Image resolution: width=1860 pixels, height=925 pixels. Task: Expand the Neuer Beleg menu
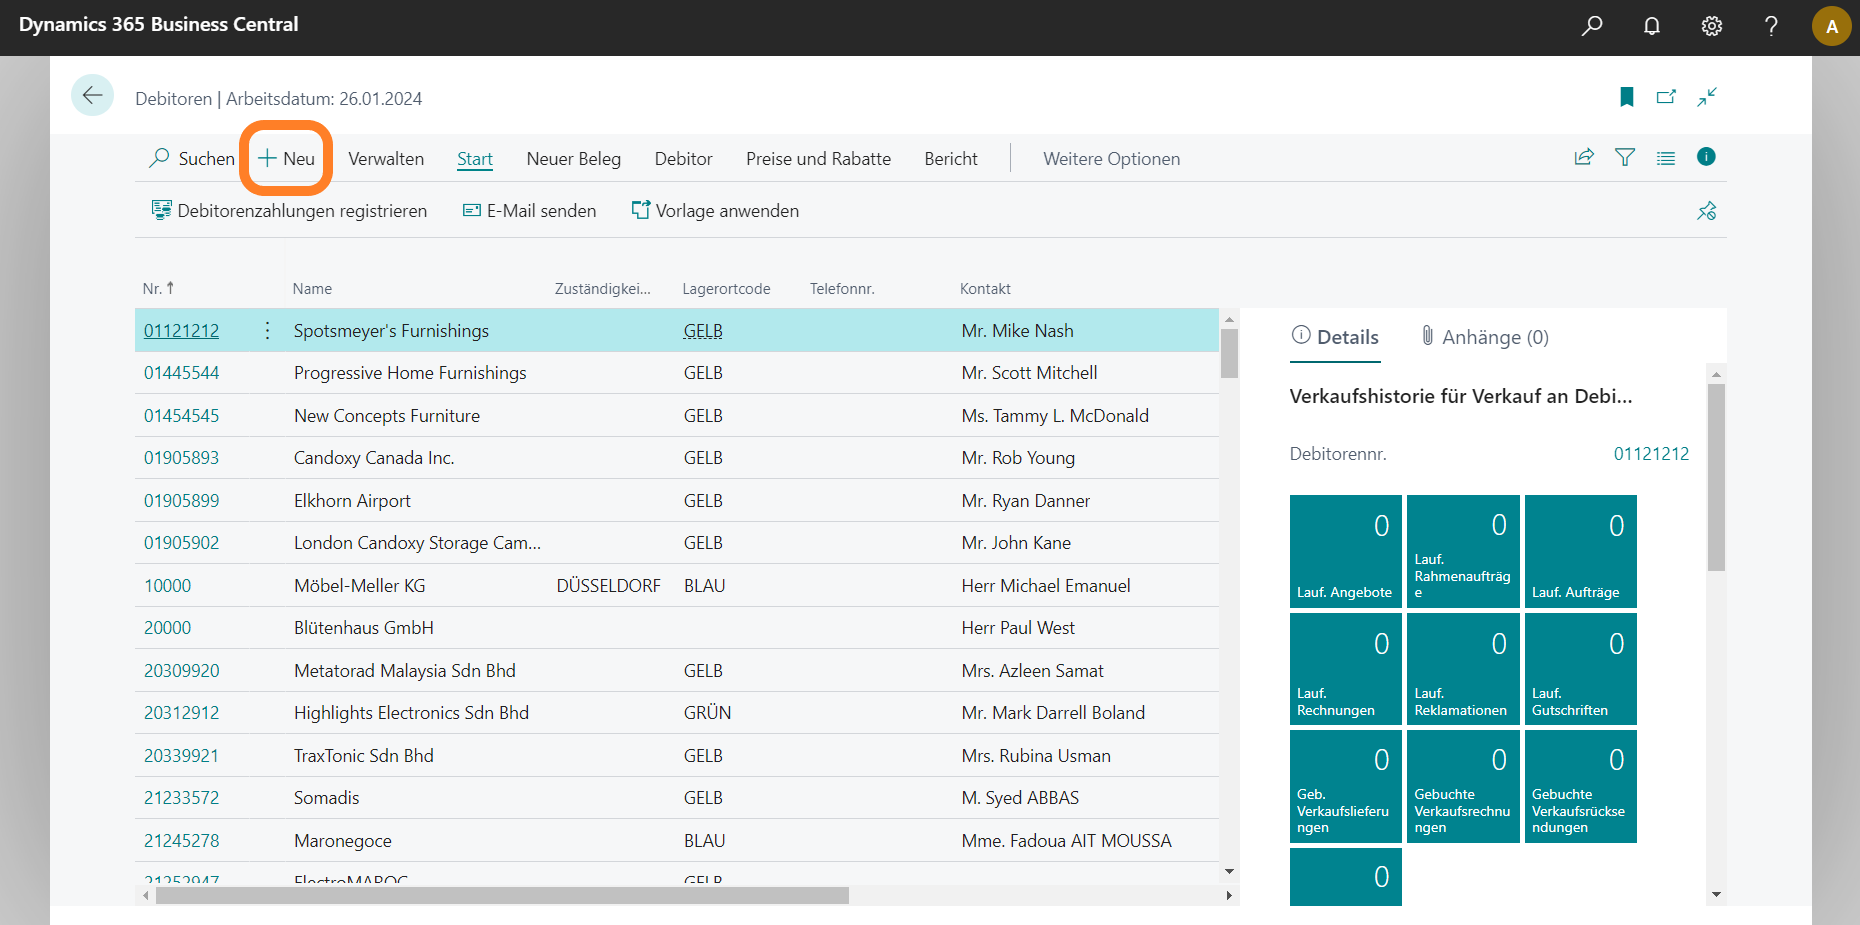(573, 159)
